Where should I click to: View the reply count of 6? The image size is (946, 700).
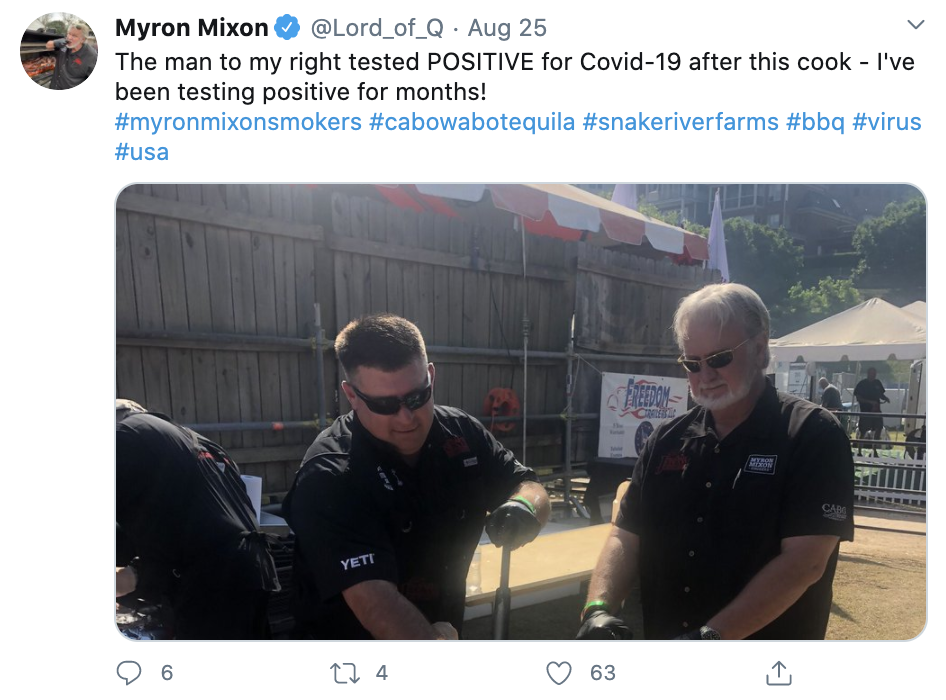167,673
